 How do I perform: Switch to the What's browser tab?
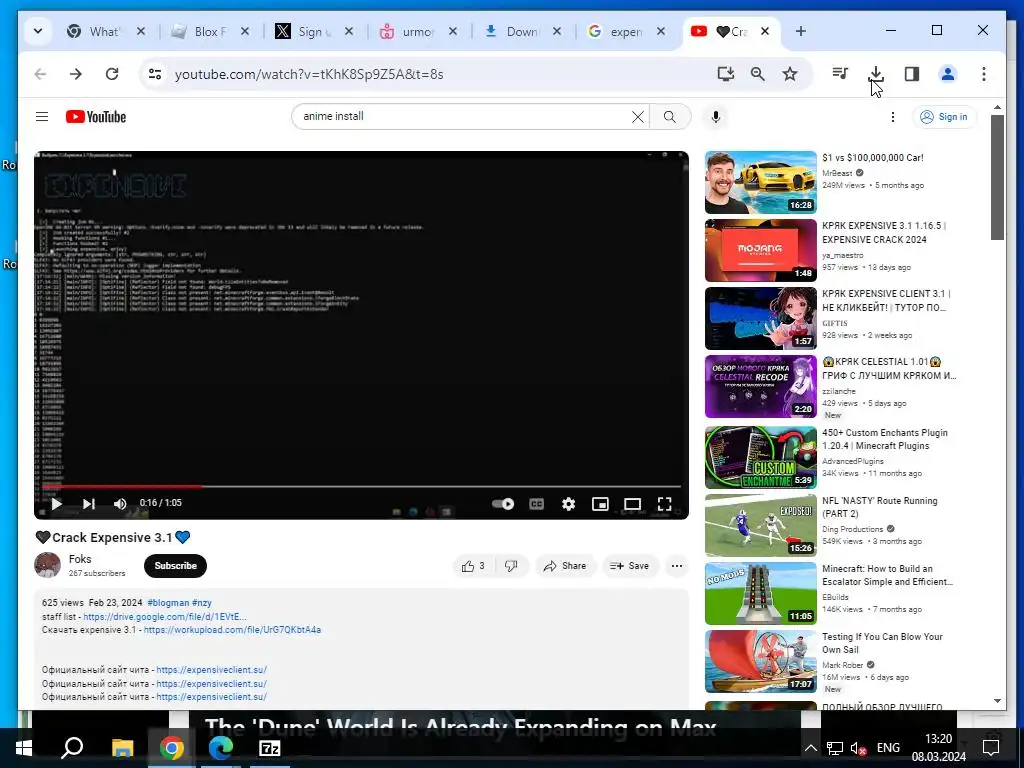pyautogui.click(x=105, y=31)
